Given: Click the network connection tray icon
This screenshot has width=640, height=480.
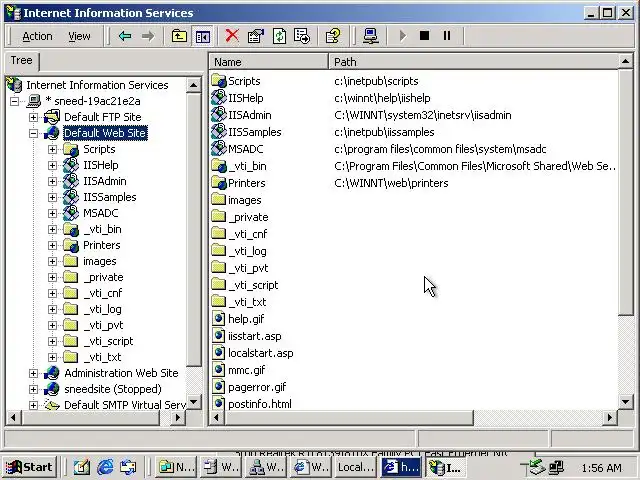Looking at the screenshot, I should coord(556,468).
